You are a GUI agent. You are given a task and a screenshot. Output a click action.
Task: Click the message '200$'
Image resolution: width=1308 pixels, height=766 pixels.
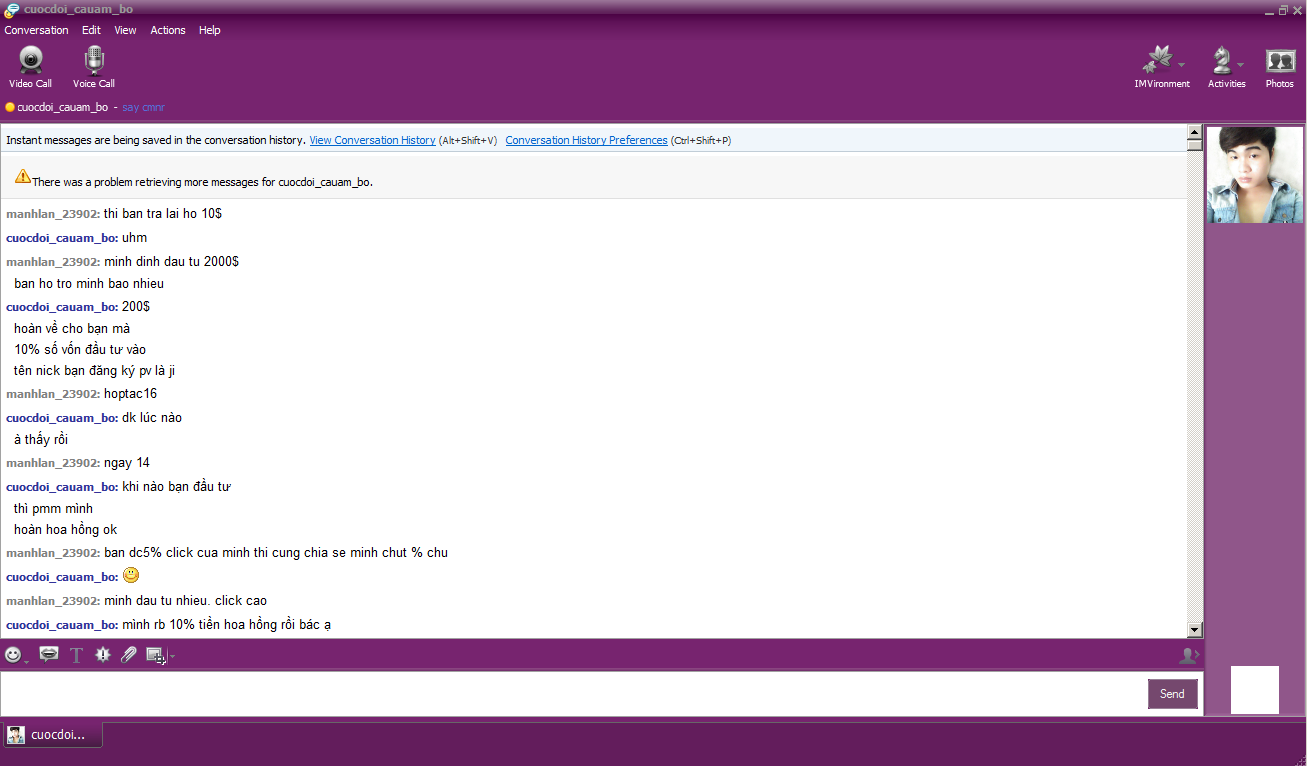pyautogui.click(x=136, y=307)
